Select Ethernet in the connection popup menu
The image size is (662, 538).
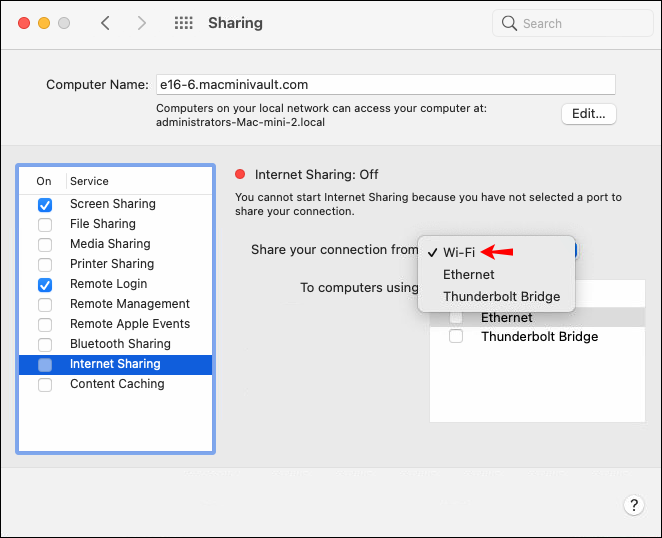tap(469, 274)
